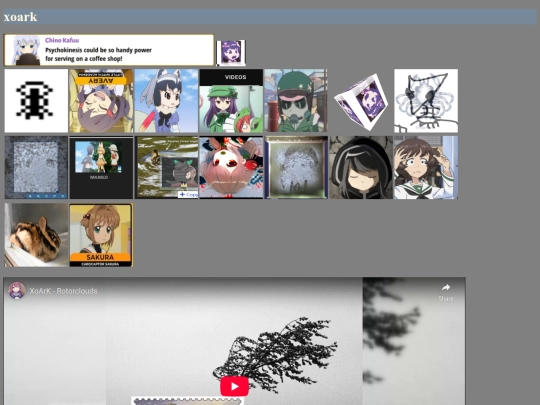Open the camouflage swirl image with Copy button

pyautogui.click(x=166, y=167)
